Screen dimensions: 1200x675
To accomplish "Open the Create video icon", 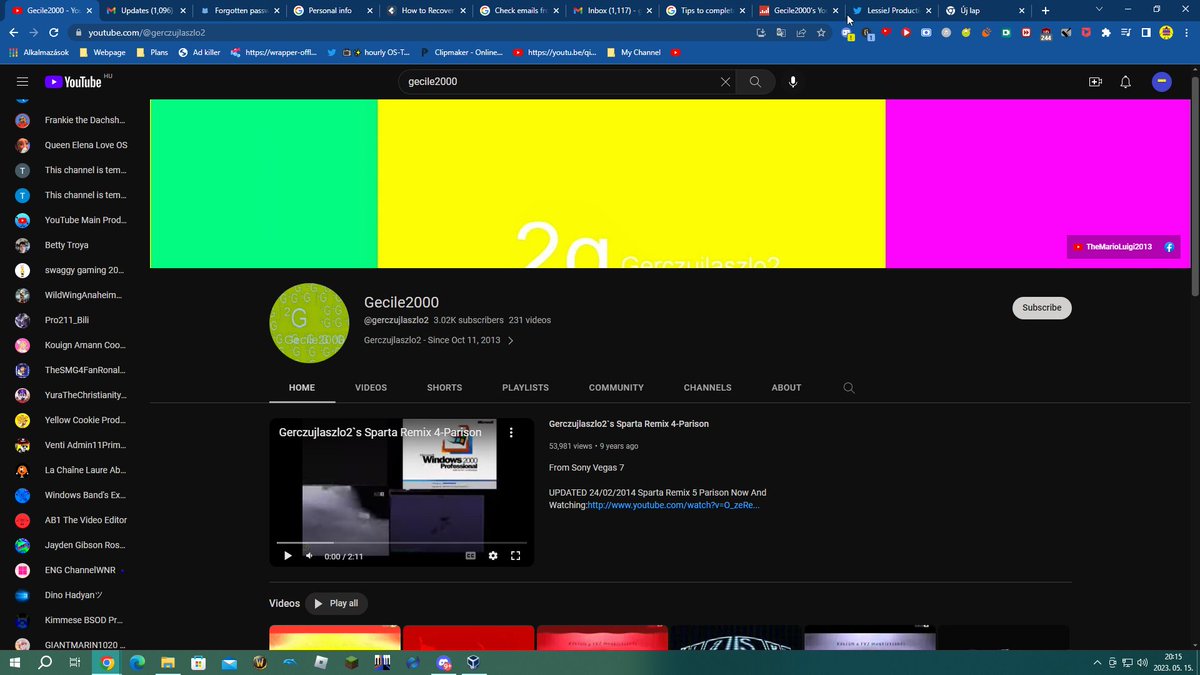I will (1095, 82).
